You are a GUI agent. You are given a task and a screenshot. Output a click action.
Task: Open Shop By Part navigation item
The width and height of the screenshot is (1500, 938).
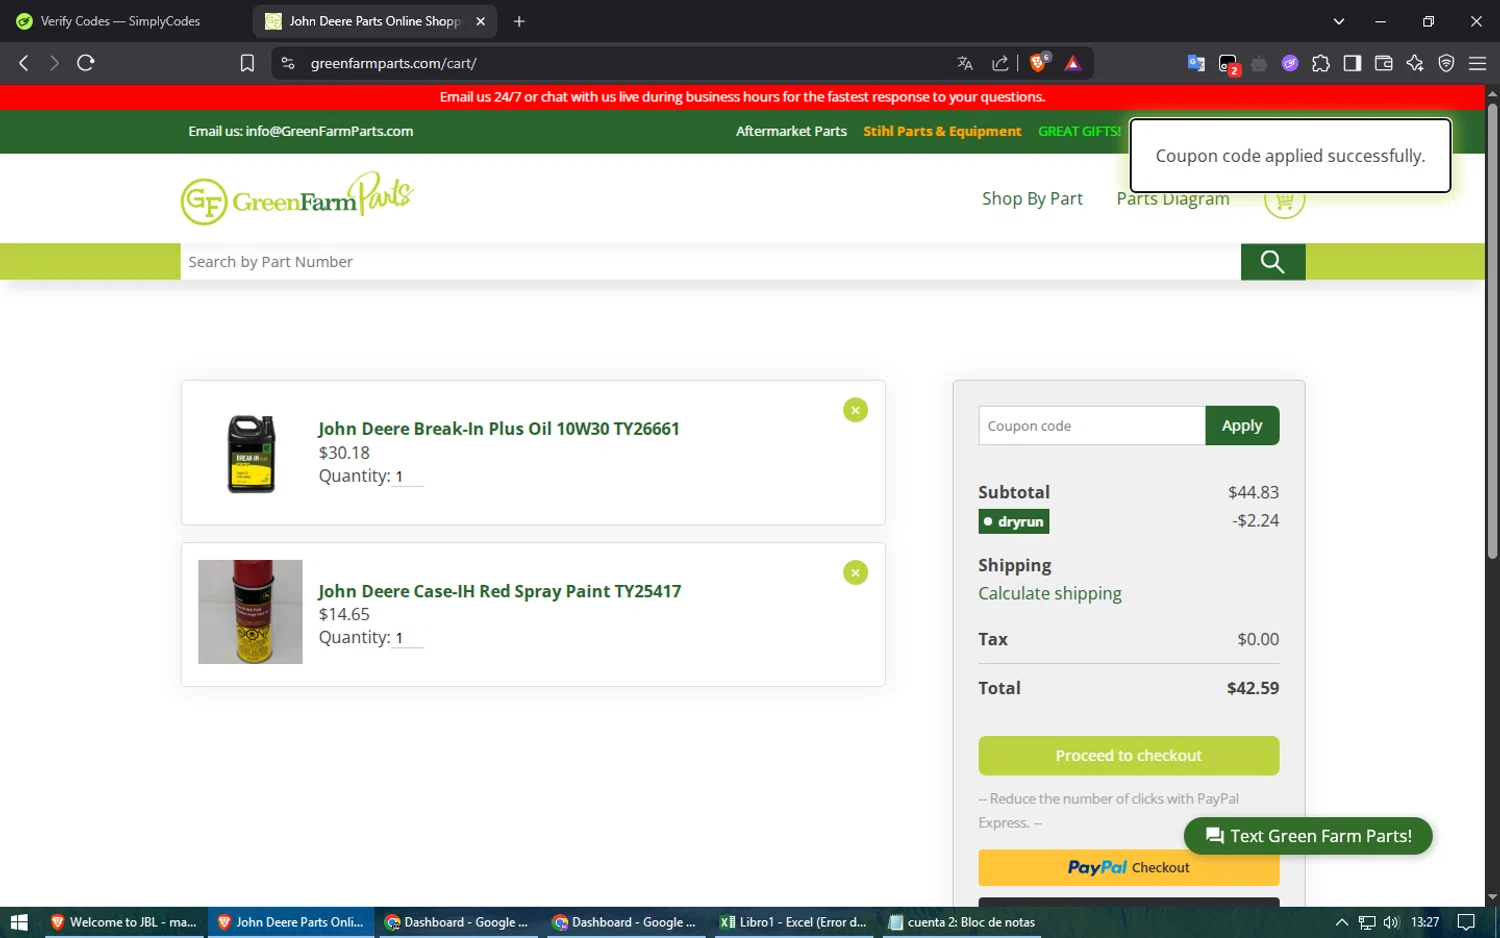1032,199
